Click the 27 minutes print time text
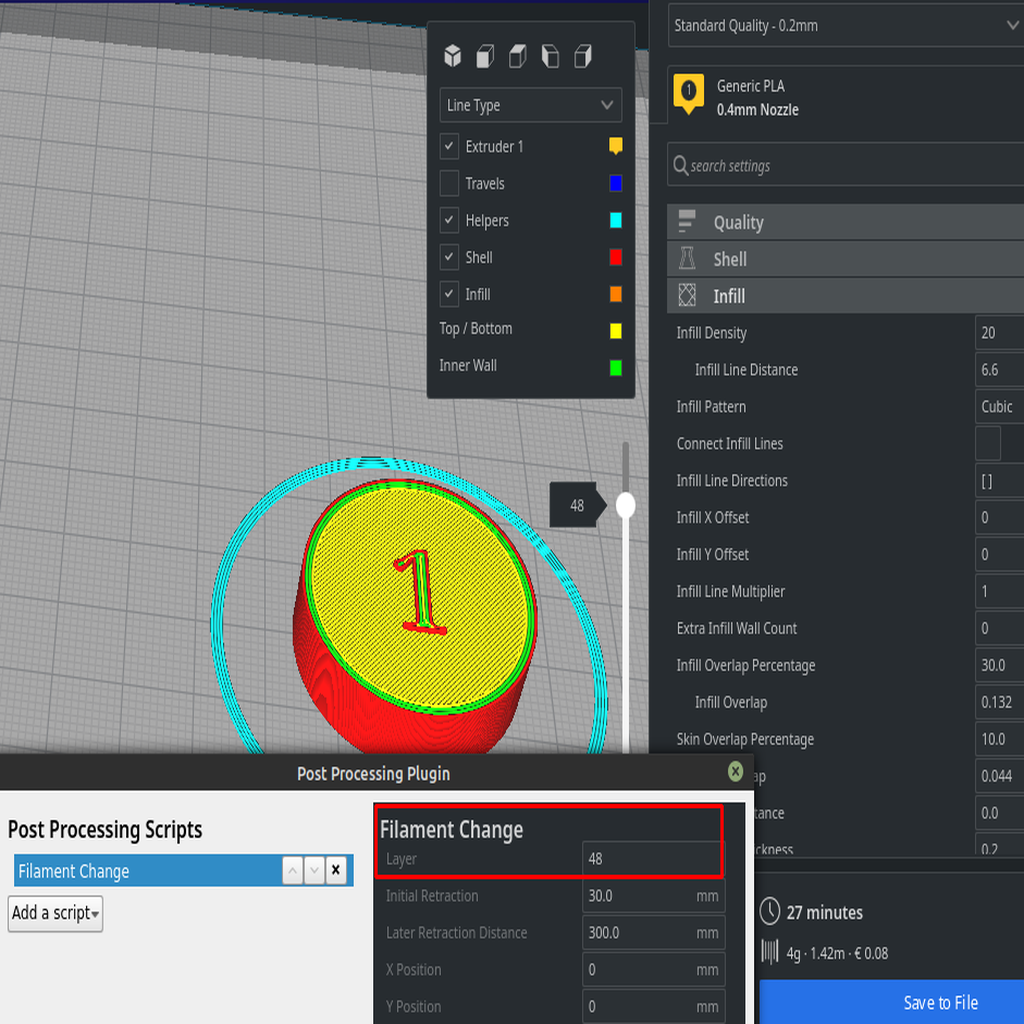The height and width of the screenshot is (1024, 1024). click(x=824, y=912)
